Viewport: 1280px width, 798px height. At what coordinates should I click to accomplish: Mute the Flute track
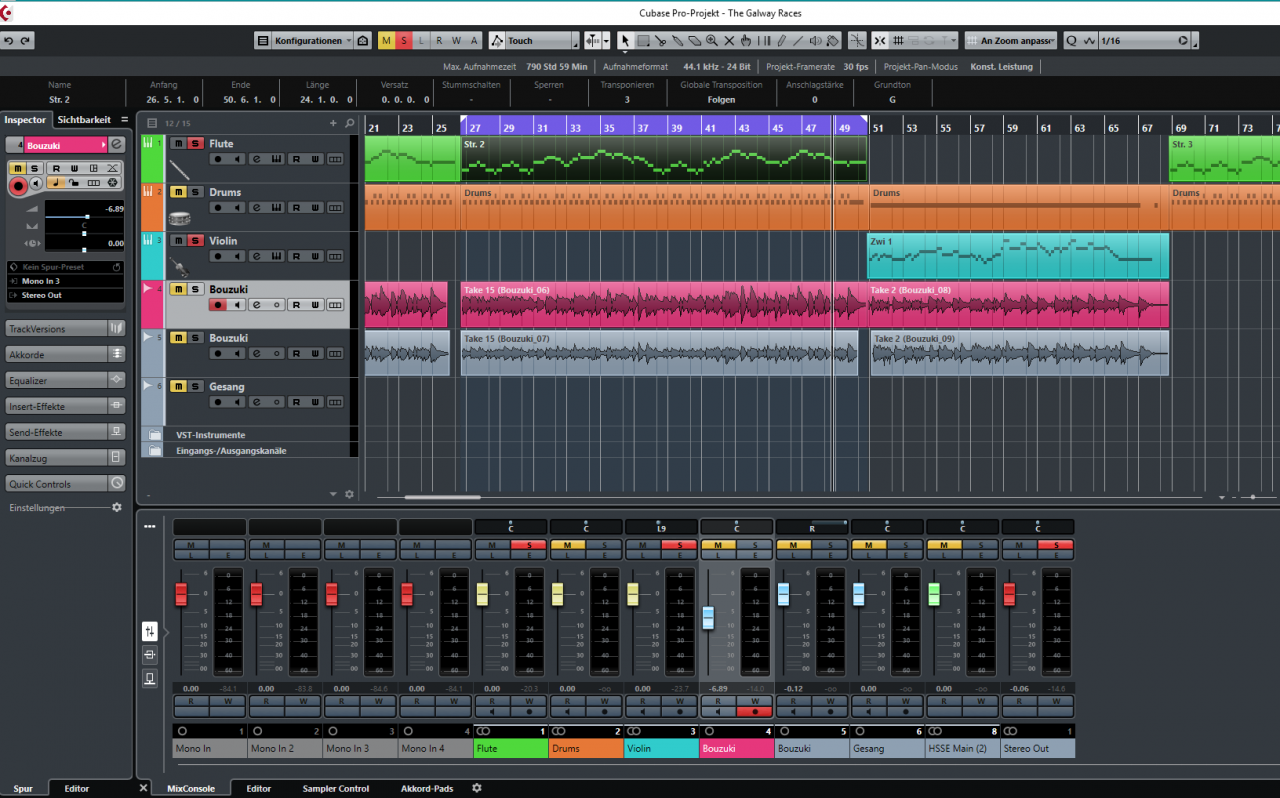point(178,143)
